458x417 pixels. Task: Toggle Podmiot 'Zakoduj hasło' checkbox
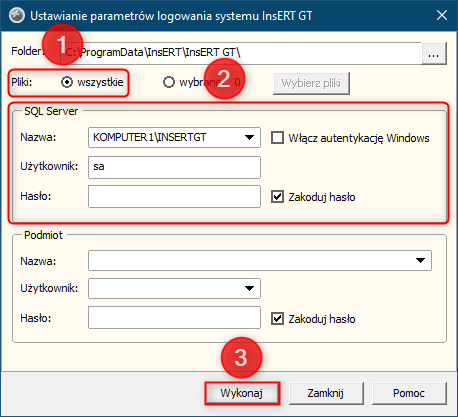click(277, 319)
